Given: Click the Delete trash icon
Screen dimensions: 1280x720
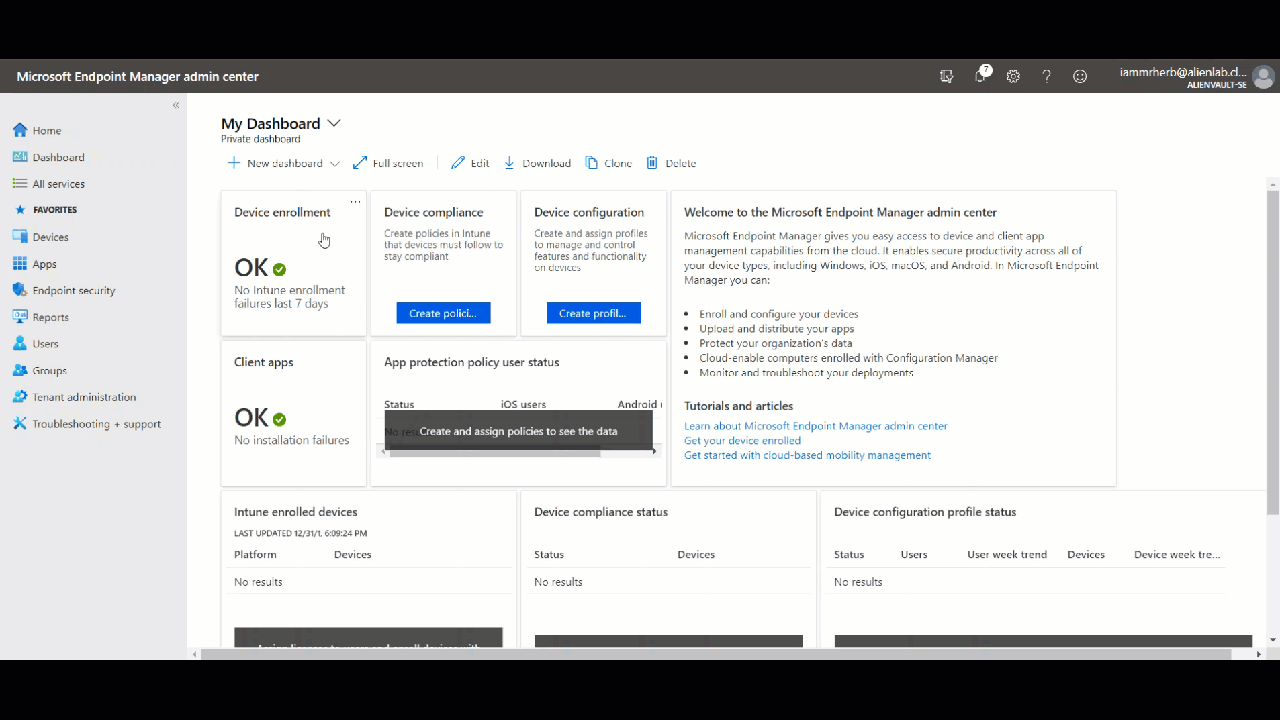Looking at the screenshot, I should click(652, 163).
